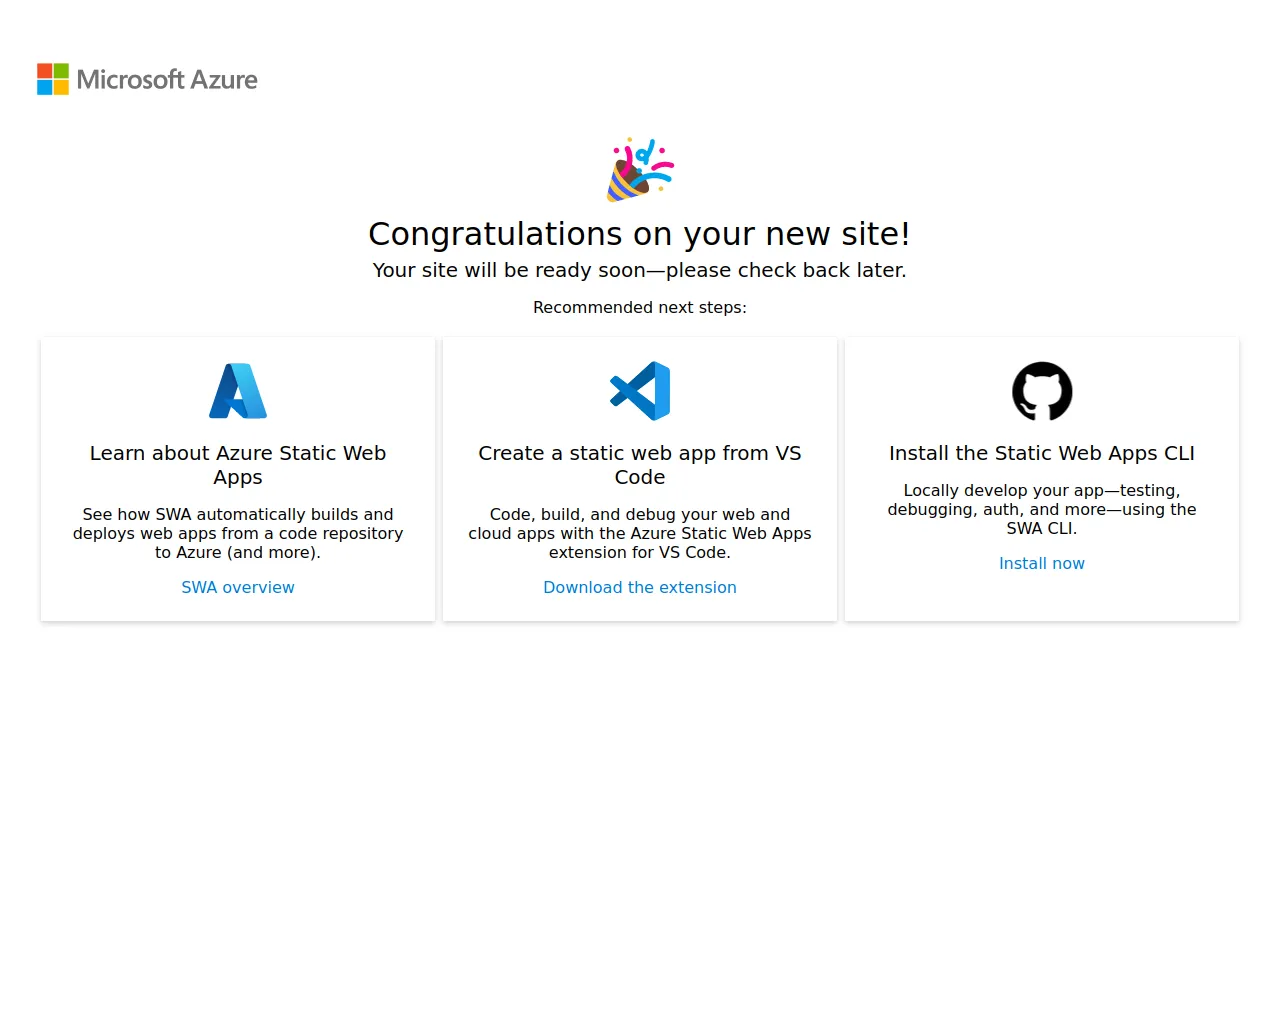Open the Download the extension link
This screenshot has height=1024, width=1280.
click(x=640, y=588)
